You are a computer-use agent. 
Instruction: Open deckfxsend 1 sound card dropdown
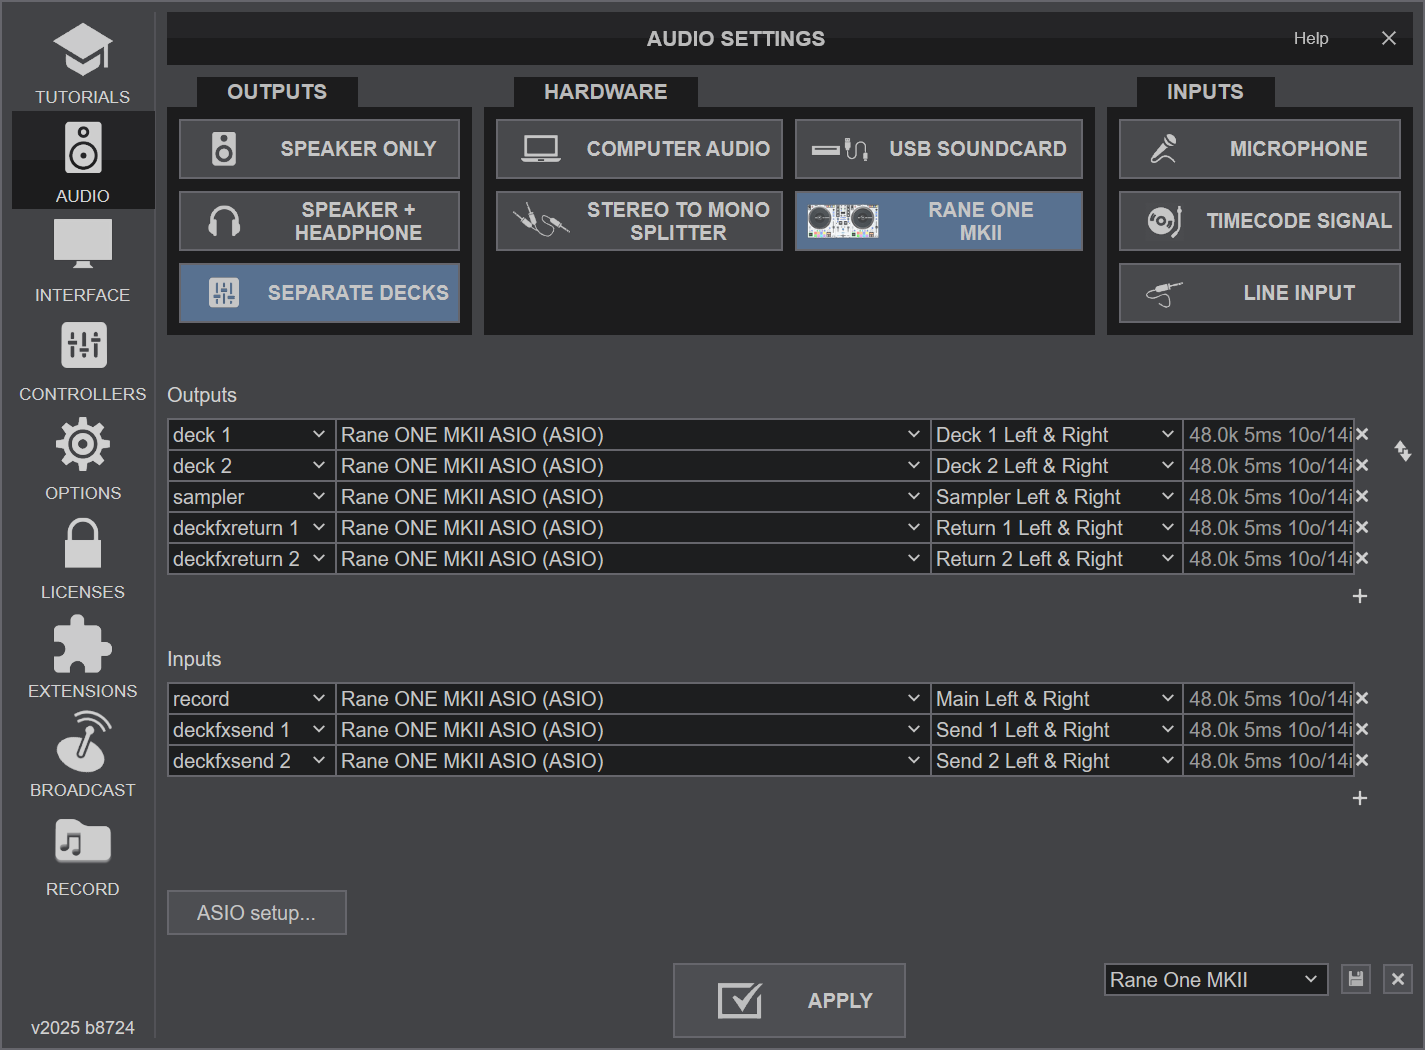pos(632,730)
